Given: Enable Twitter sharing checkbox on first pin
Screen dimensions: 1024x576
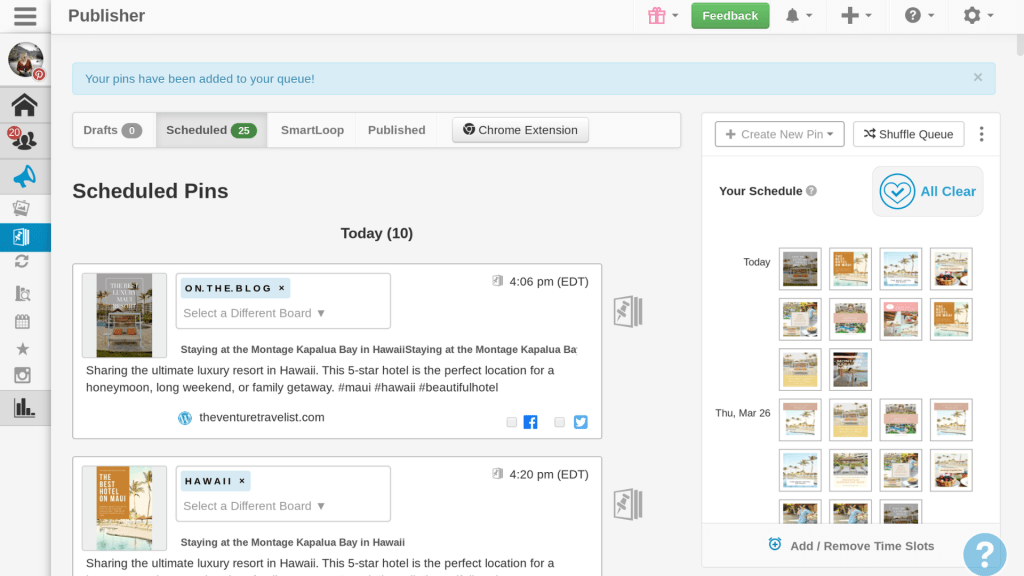Looking at the screenshot, I should point(560,423).
